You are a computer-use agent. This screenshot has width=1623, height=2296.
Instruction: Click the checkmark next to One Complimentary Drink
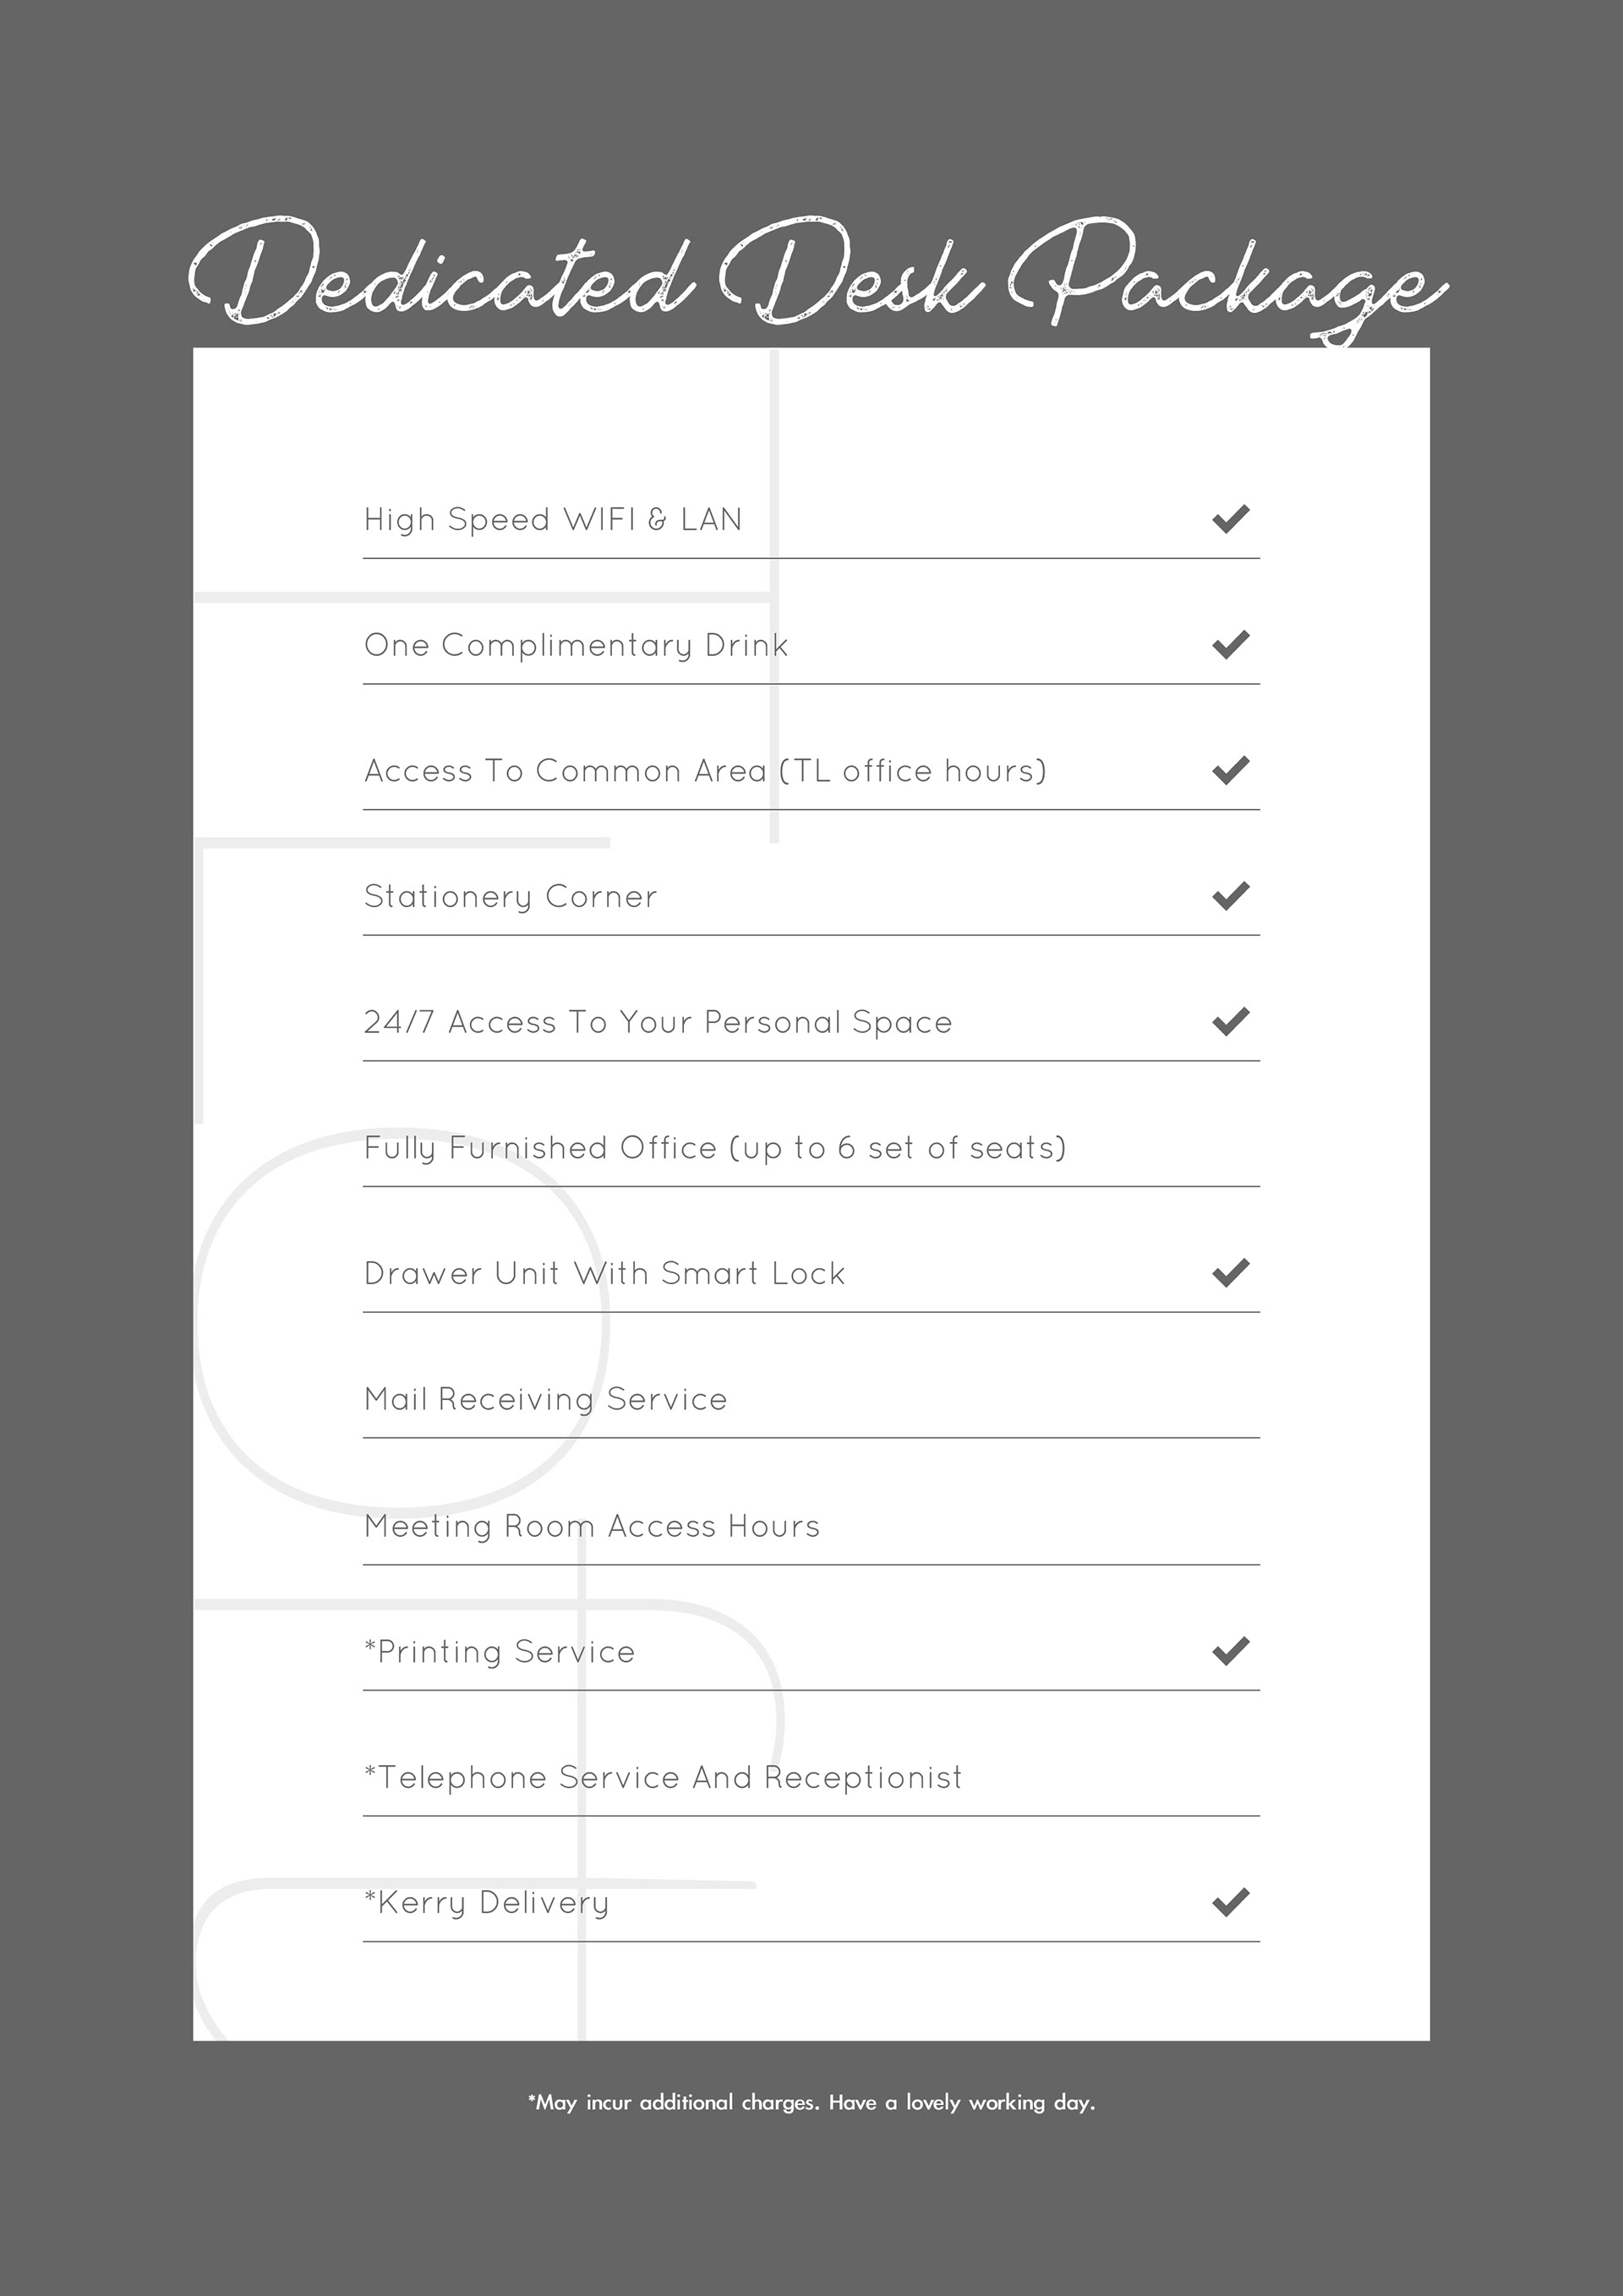1230,645
